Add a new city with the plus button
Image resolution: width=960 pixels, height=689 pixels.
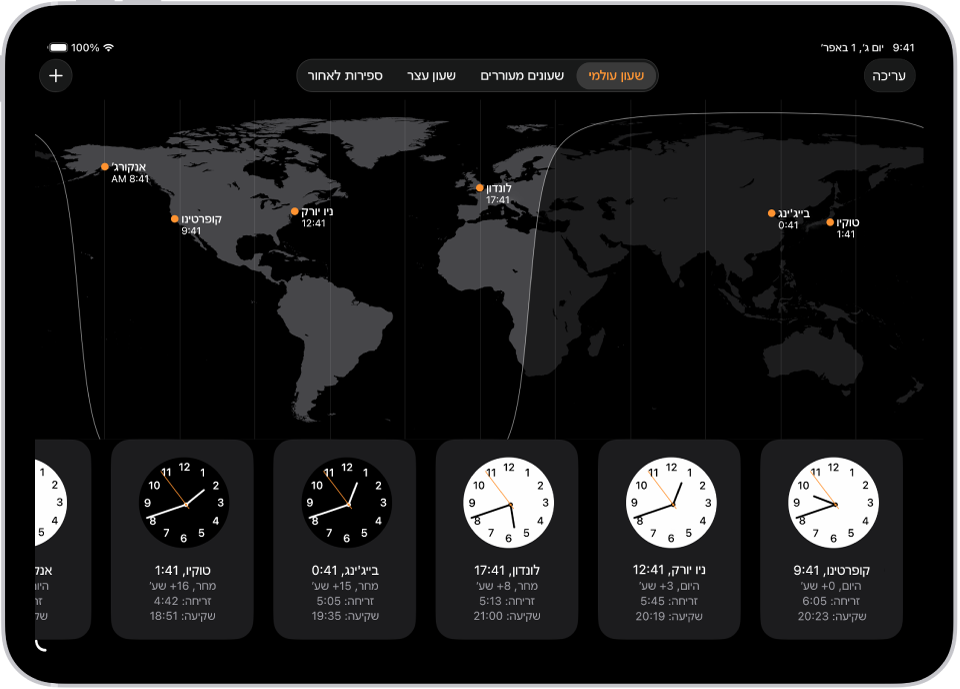pos(56,76)
